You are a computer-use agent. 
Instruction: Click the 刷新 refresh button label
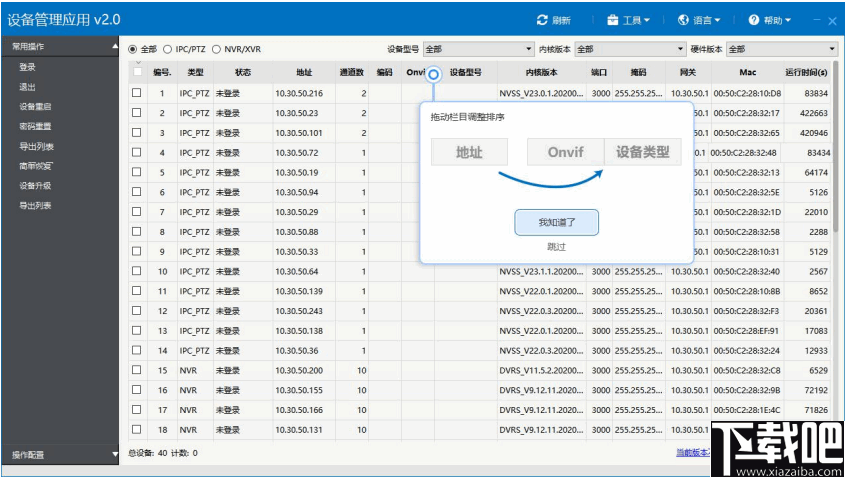point(562,21)
